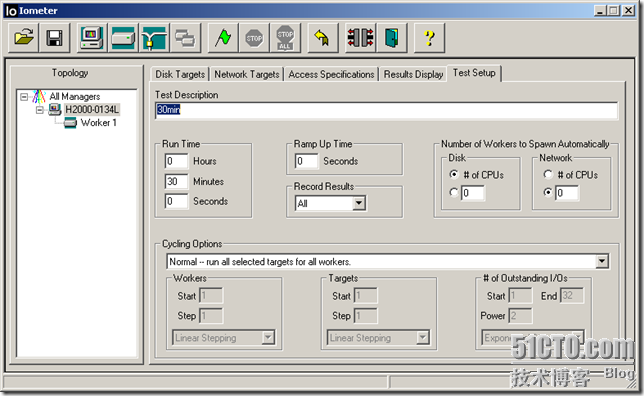Screen dimensions: 644x396
Task: Click the Ramp Up Time Seconds field
Action: coord(306,161)
